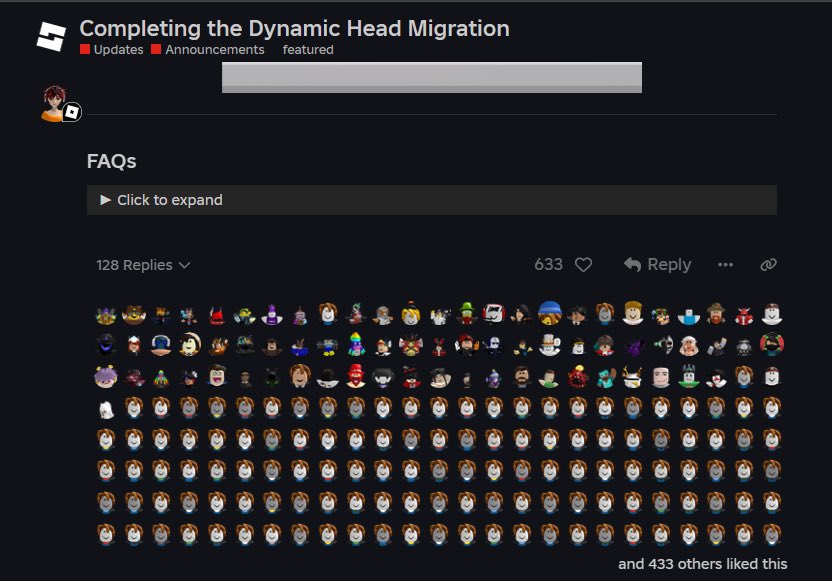Open the white-hooded bearded liker avatar
Image resolution: width=832 pixels, height=581 pixels.
click(x=688, y=346)
